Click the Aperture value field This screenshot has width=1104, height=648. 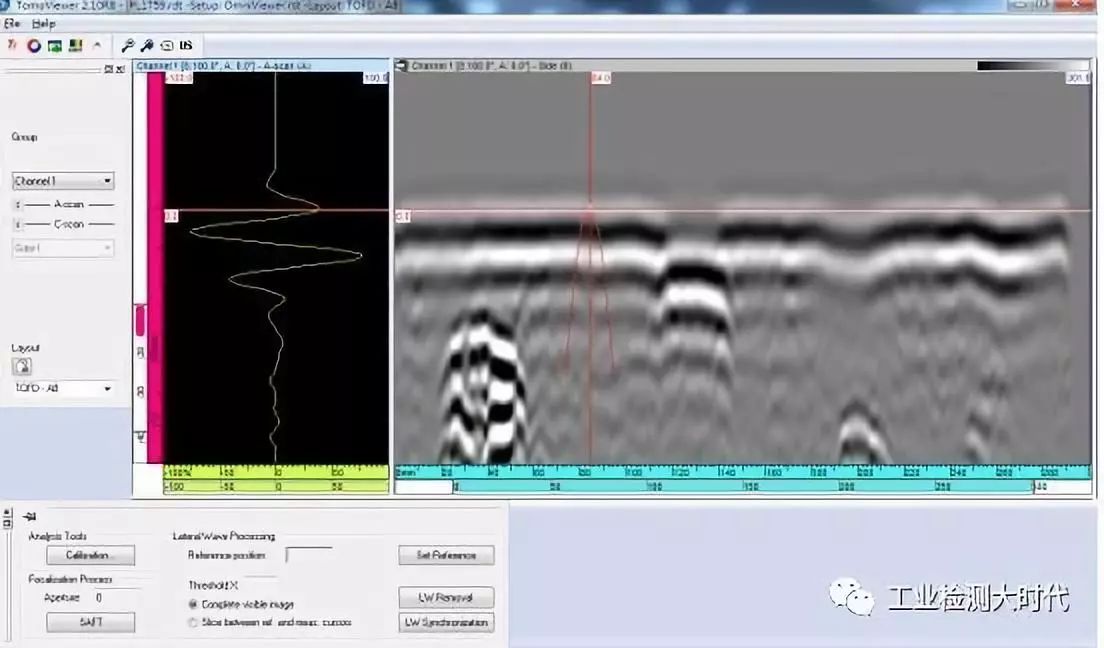[x=116, y=597]
